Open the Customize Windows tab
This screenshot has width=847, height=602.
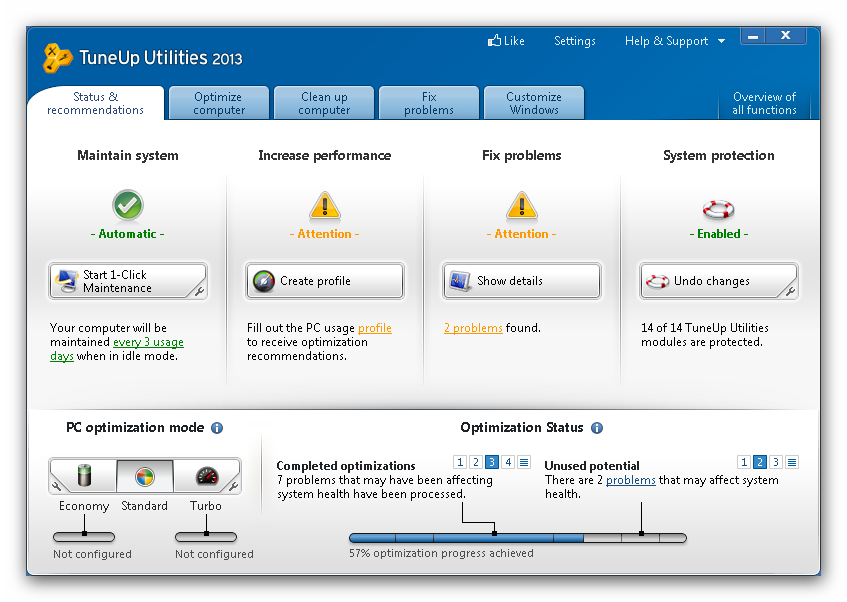click(x=534, y=103)
